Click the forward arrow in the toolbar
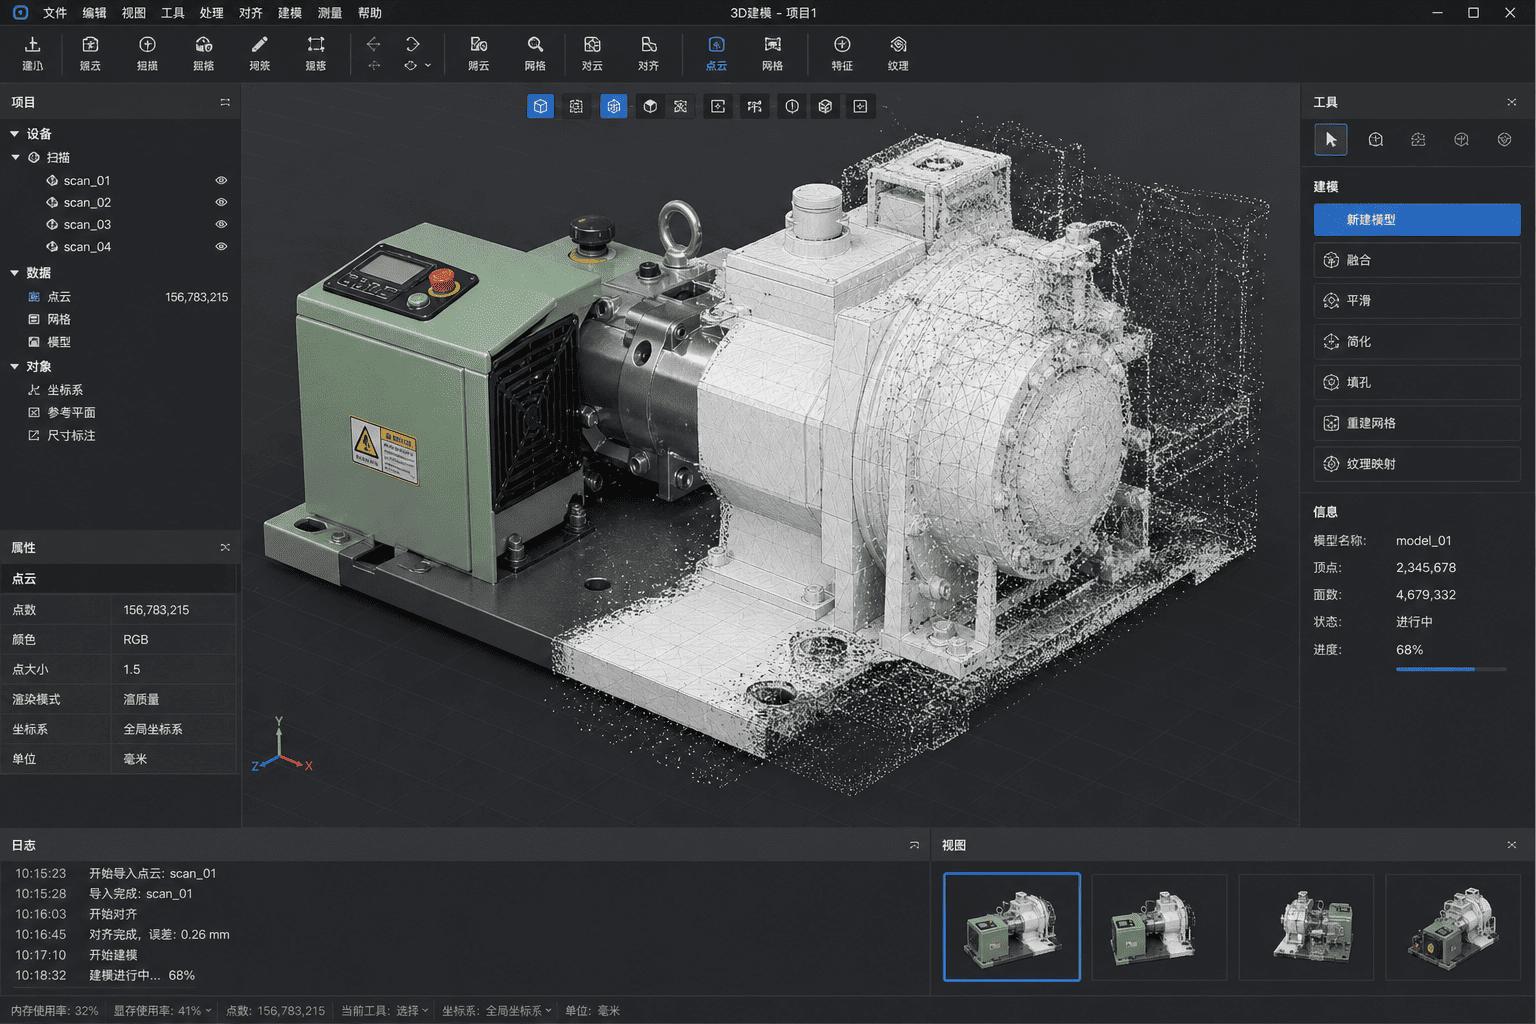Image resolution: width=1536 pixels, height=1024 pixels. point(412,44)
